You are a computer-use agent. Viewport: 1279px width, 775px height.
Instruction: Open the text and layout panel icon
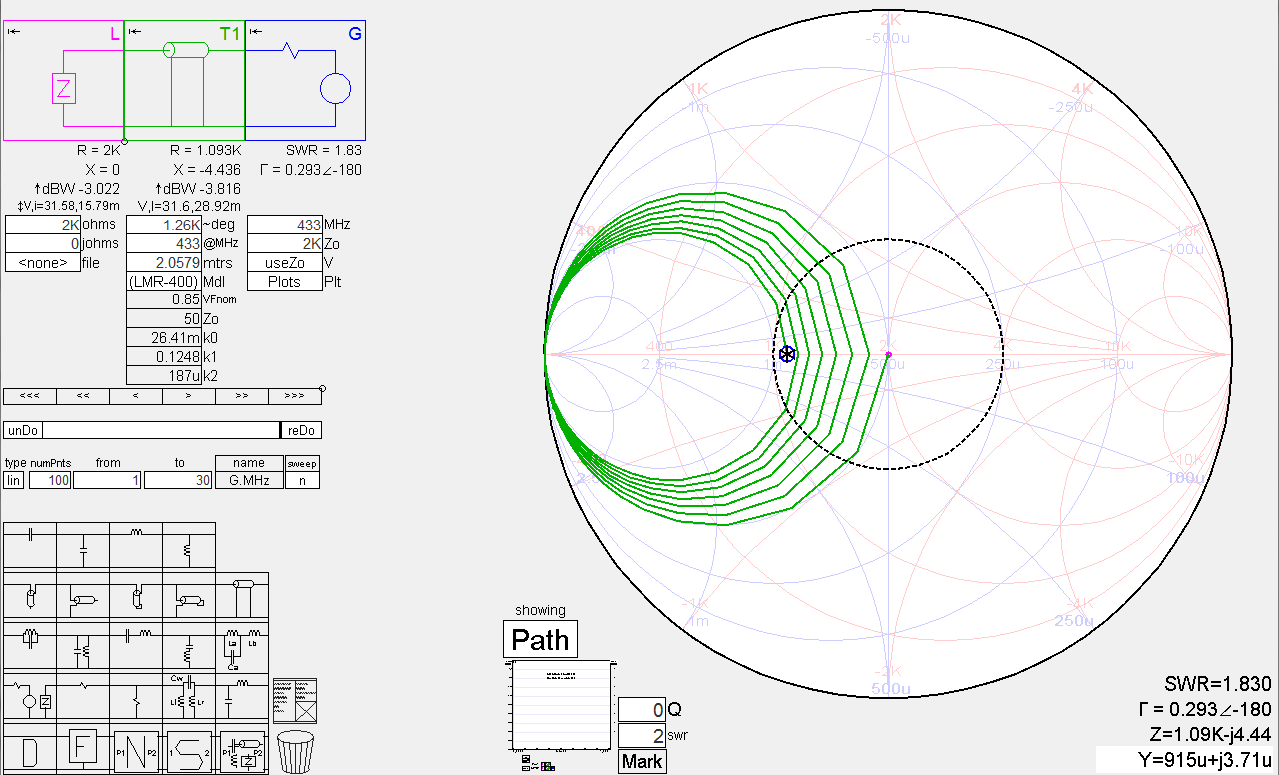(295, 701)
